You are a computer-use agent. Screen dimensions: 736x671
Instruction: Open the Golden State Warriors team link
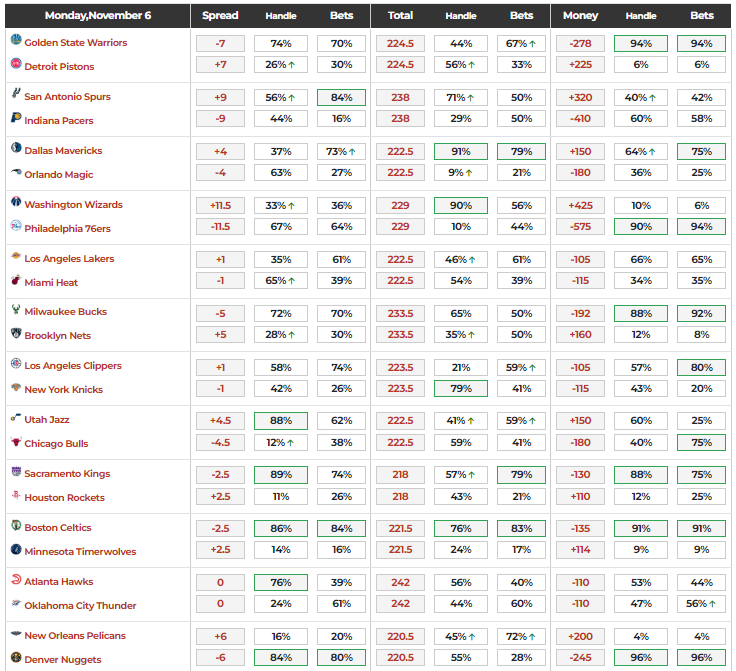[76, 43]
